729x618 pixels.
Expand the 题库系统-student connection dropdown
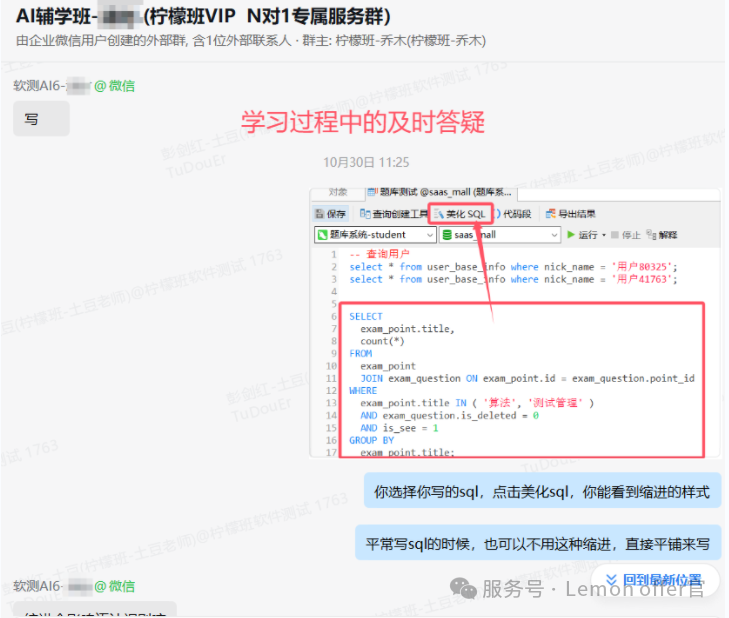[430, 235]
